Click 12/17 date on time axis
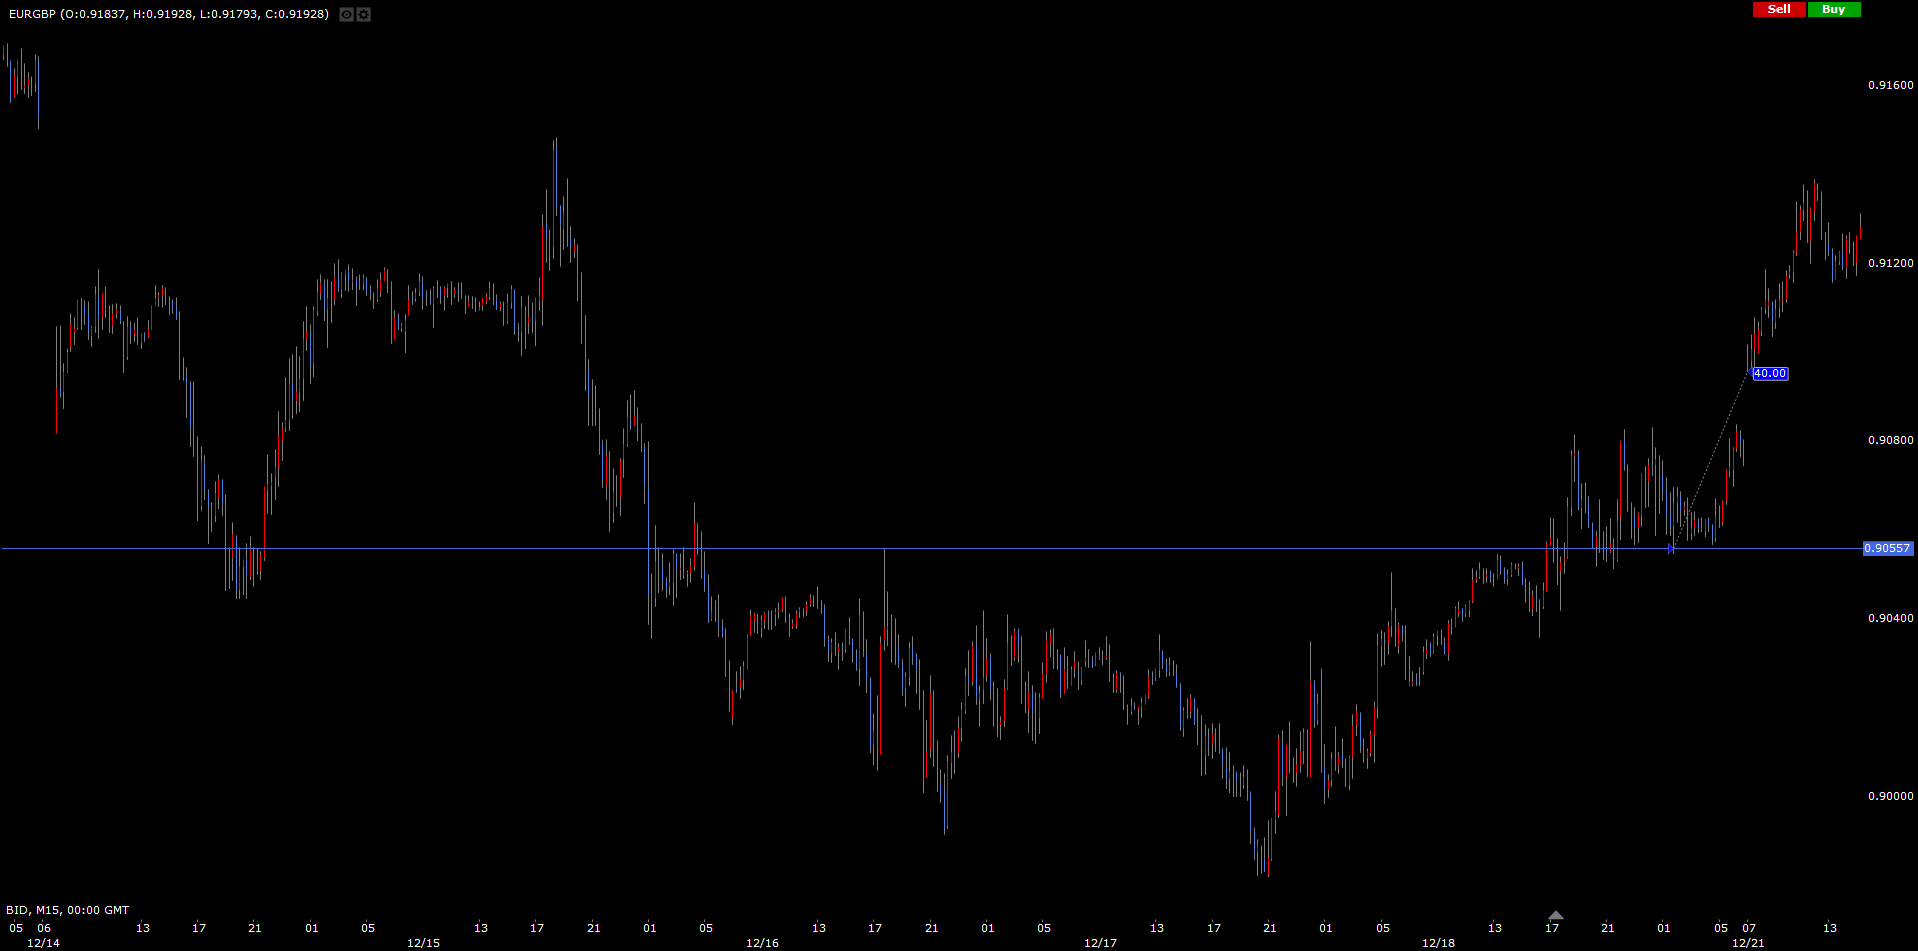This screenshot has width=1918, height=951. tap(1100, 943)
